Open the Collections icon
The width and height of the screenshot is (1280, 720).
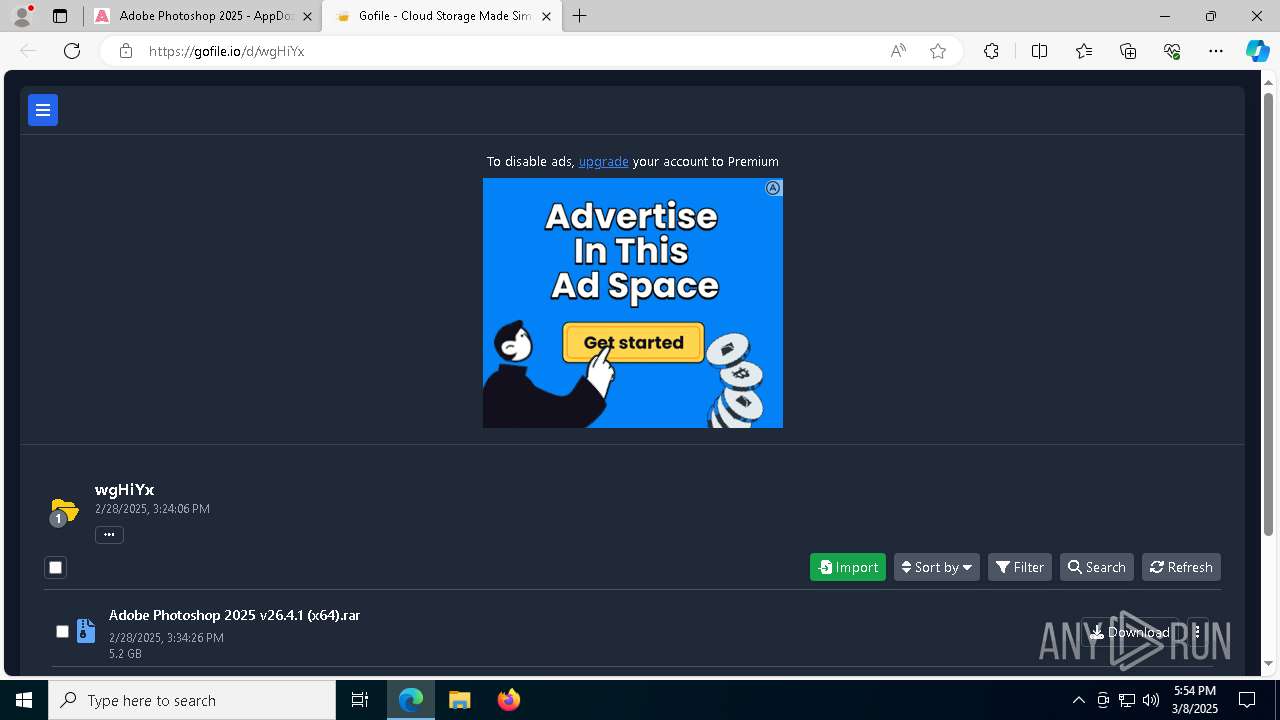click(x=1128, y=51)
